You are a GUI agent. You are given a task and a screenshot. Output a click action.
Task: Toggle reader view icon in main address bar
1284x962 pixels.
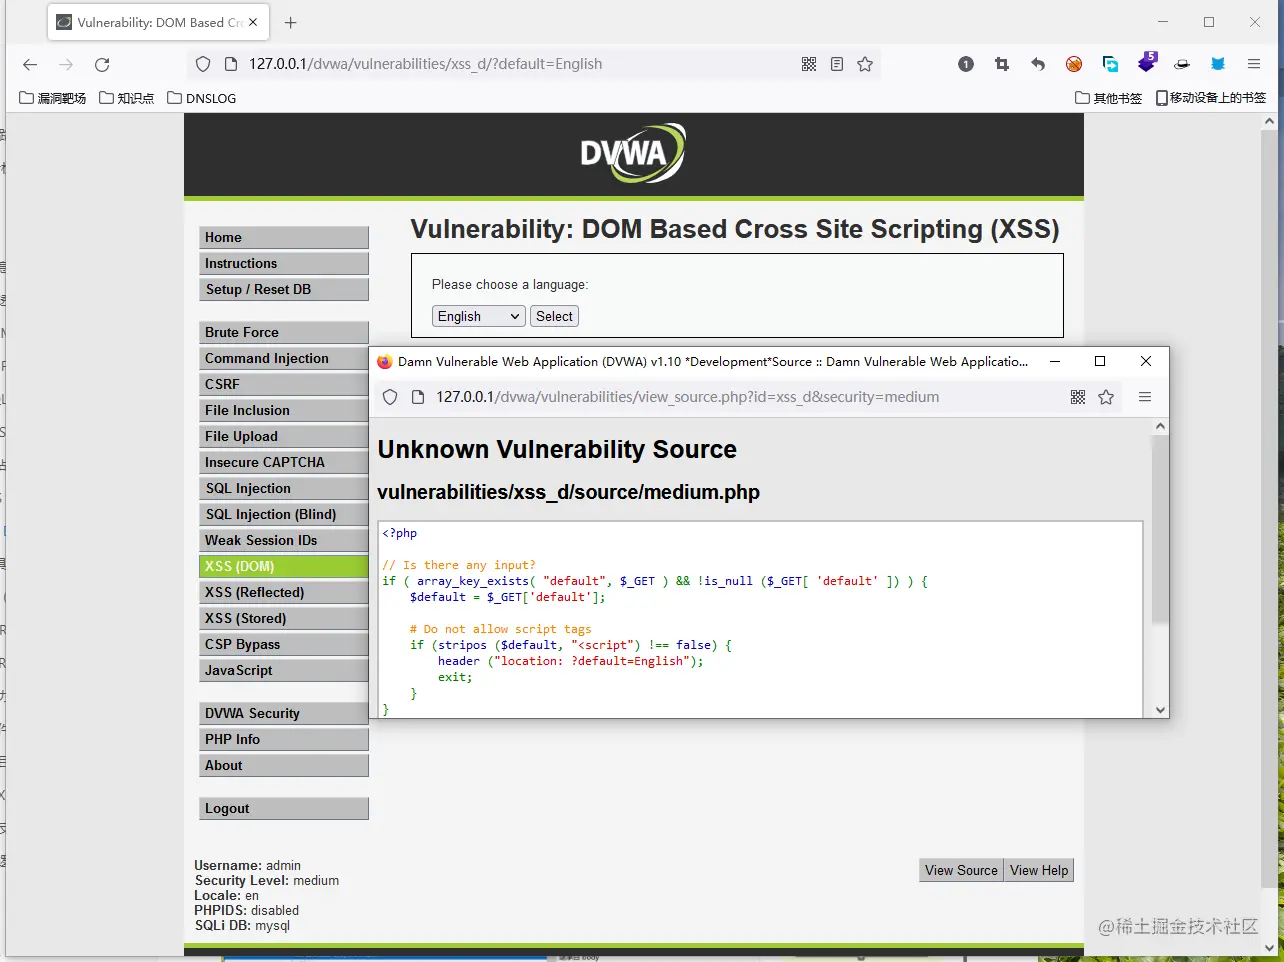point(837,64)
